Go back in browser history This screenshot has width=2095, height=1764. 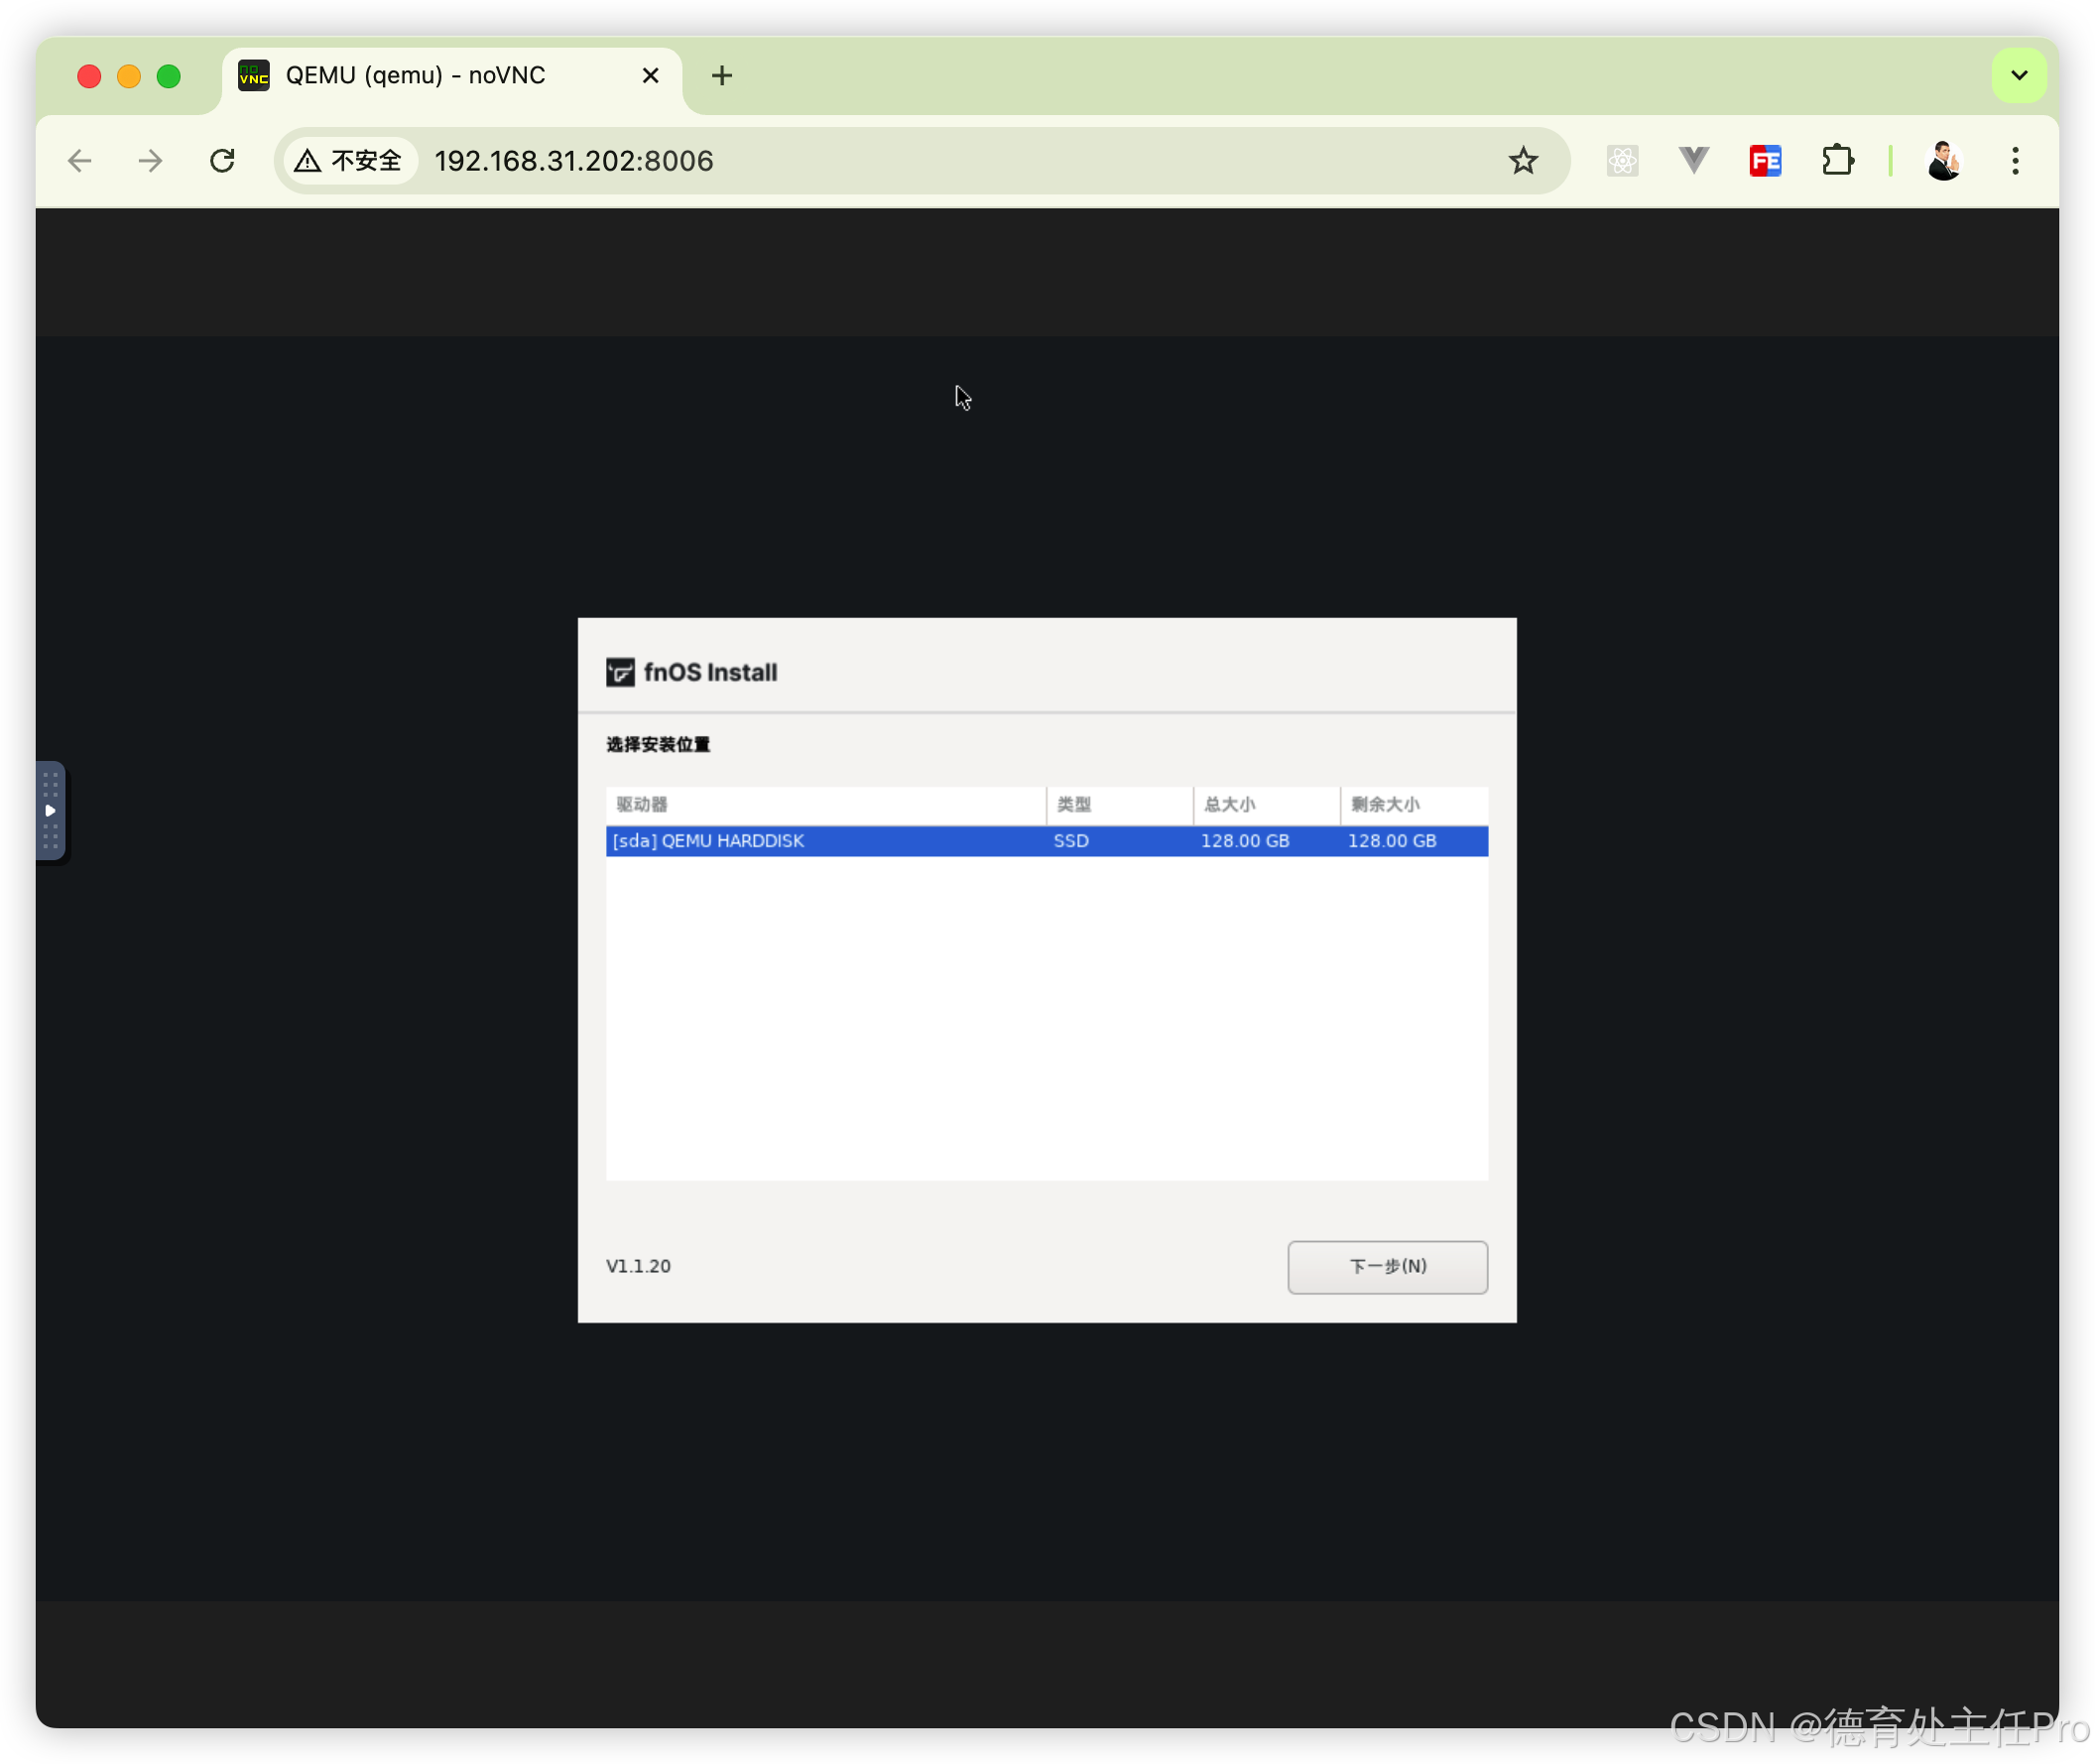click(x=80, y=161)
